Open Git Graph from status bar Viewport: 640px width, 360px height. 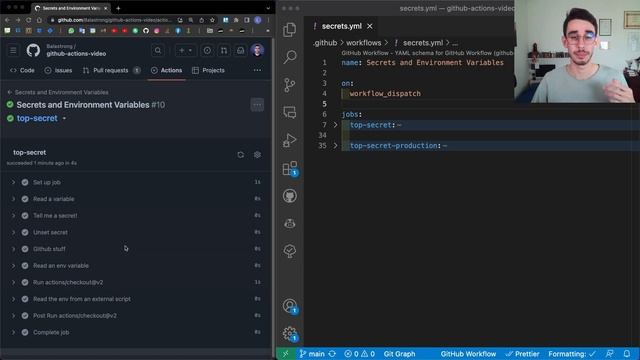399,354
